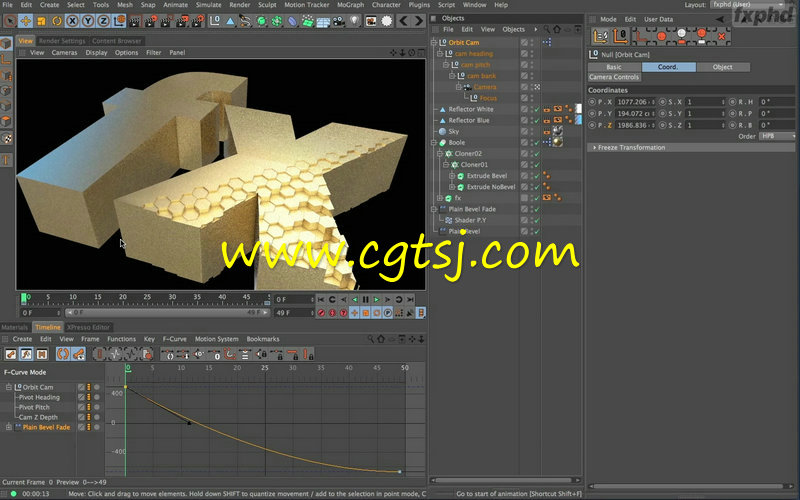Play animation forwards

tap(377, 299)
